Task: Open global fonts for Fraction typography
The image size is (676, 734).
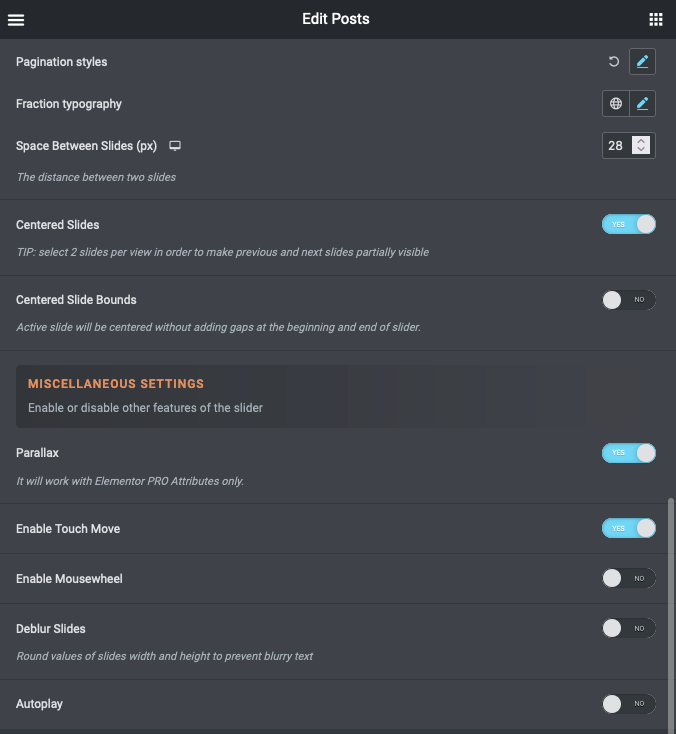Action: [x=616, y=103]
